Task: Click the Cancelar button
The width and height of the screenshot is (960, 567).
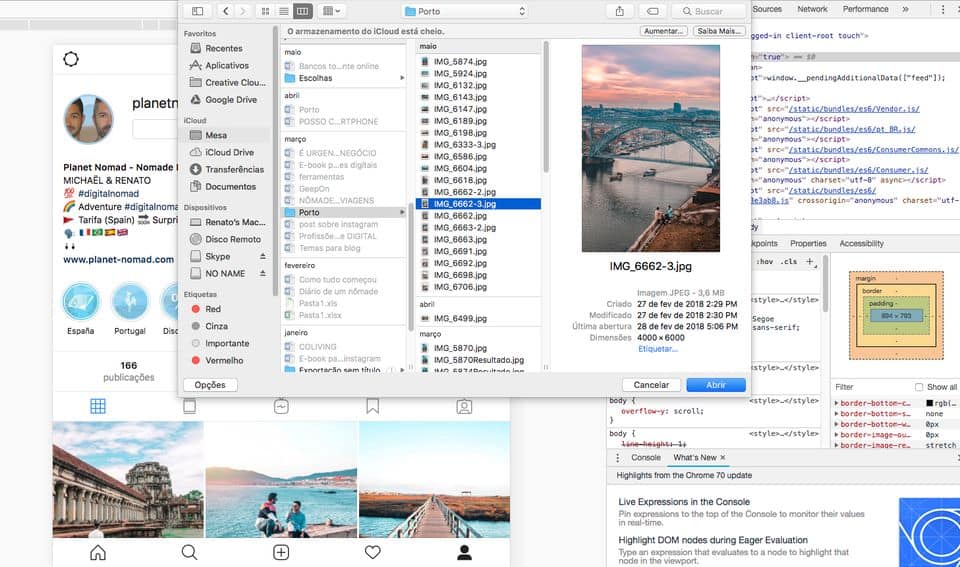Action: [651, 385]
